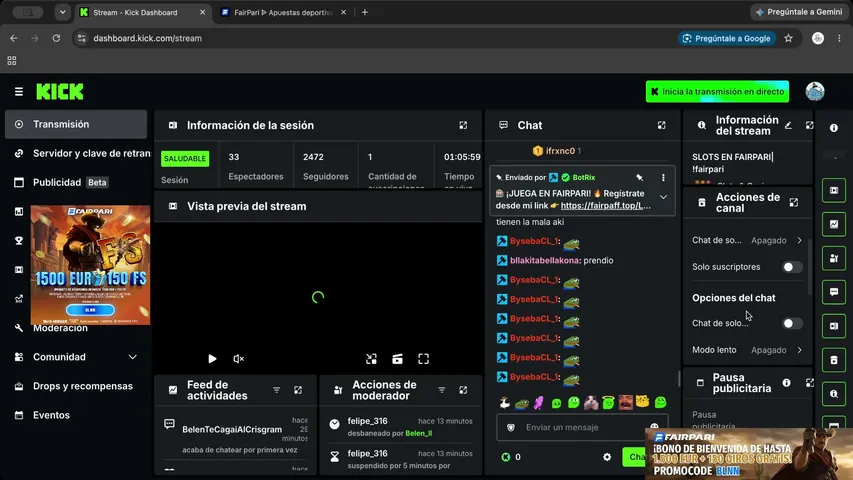
Task: Open the hamburger menu beside KICK logo
Action: 18,91
